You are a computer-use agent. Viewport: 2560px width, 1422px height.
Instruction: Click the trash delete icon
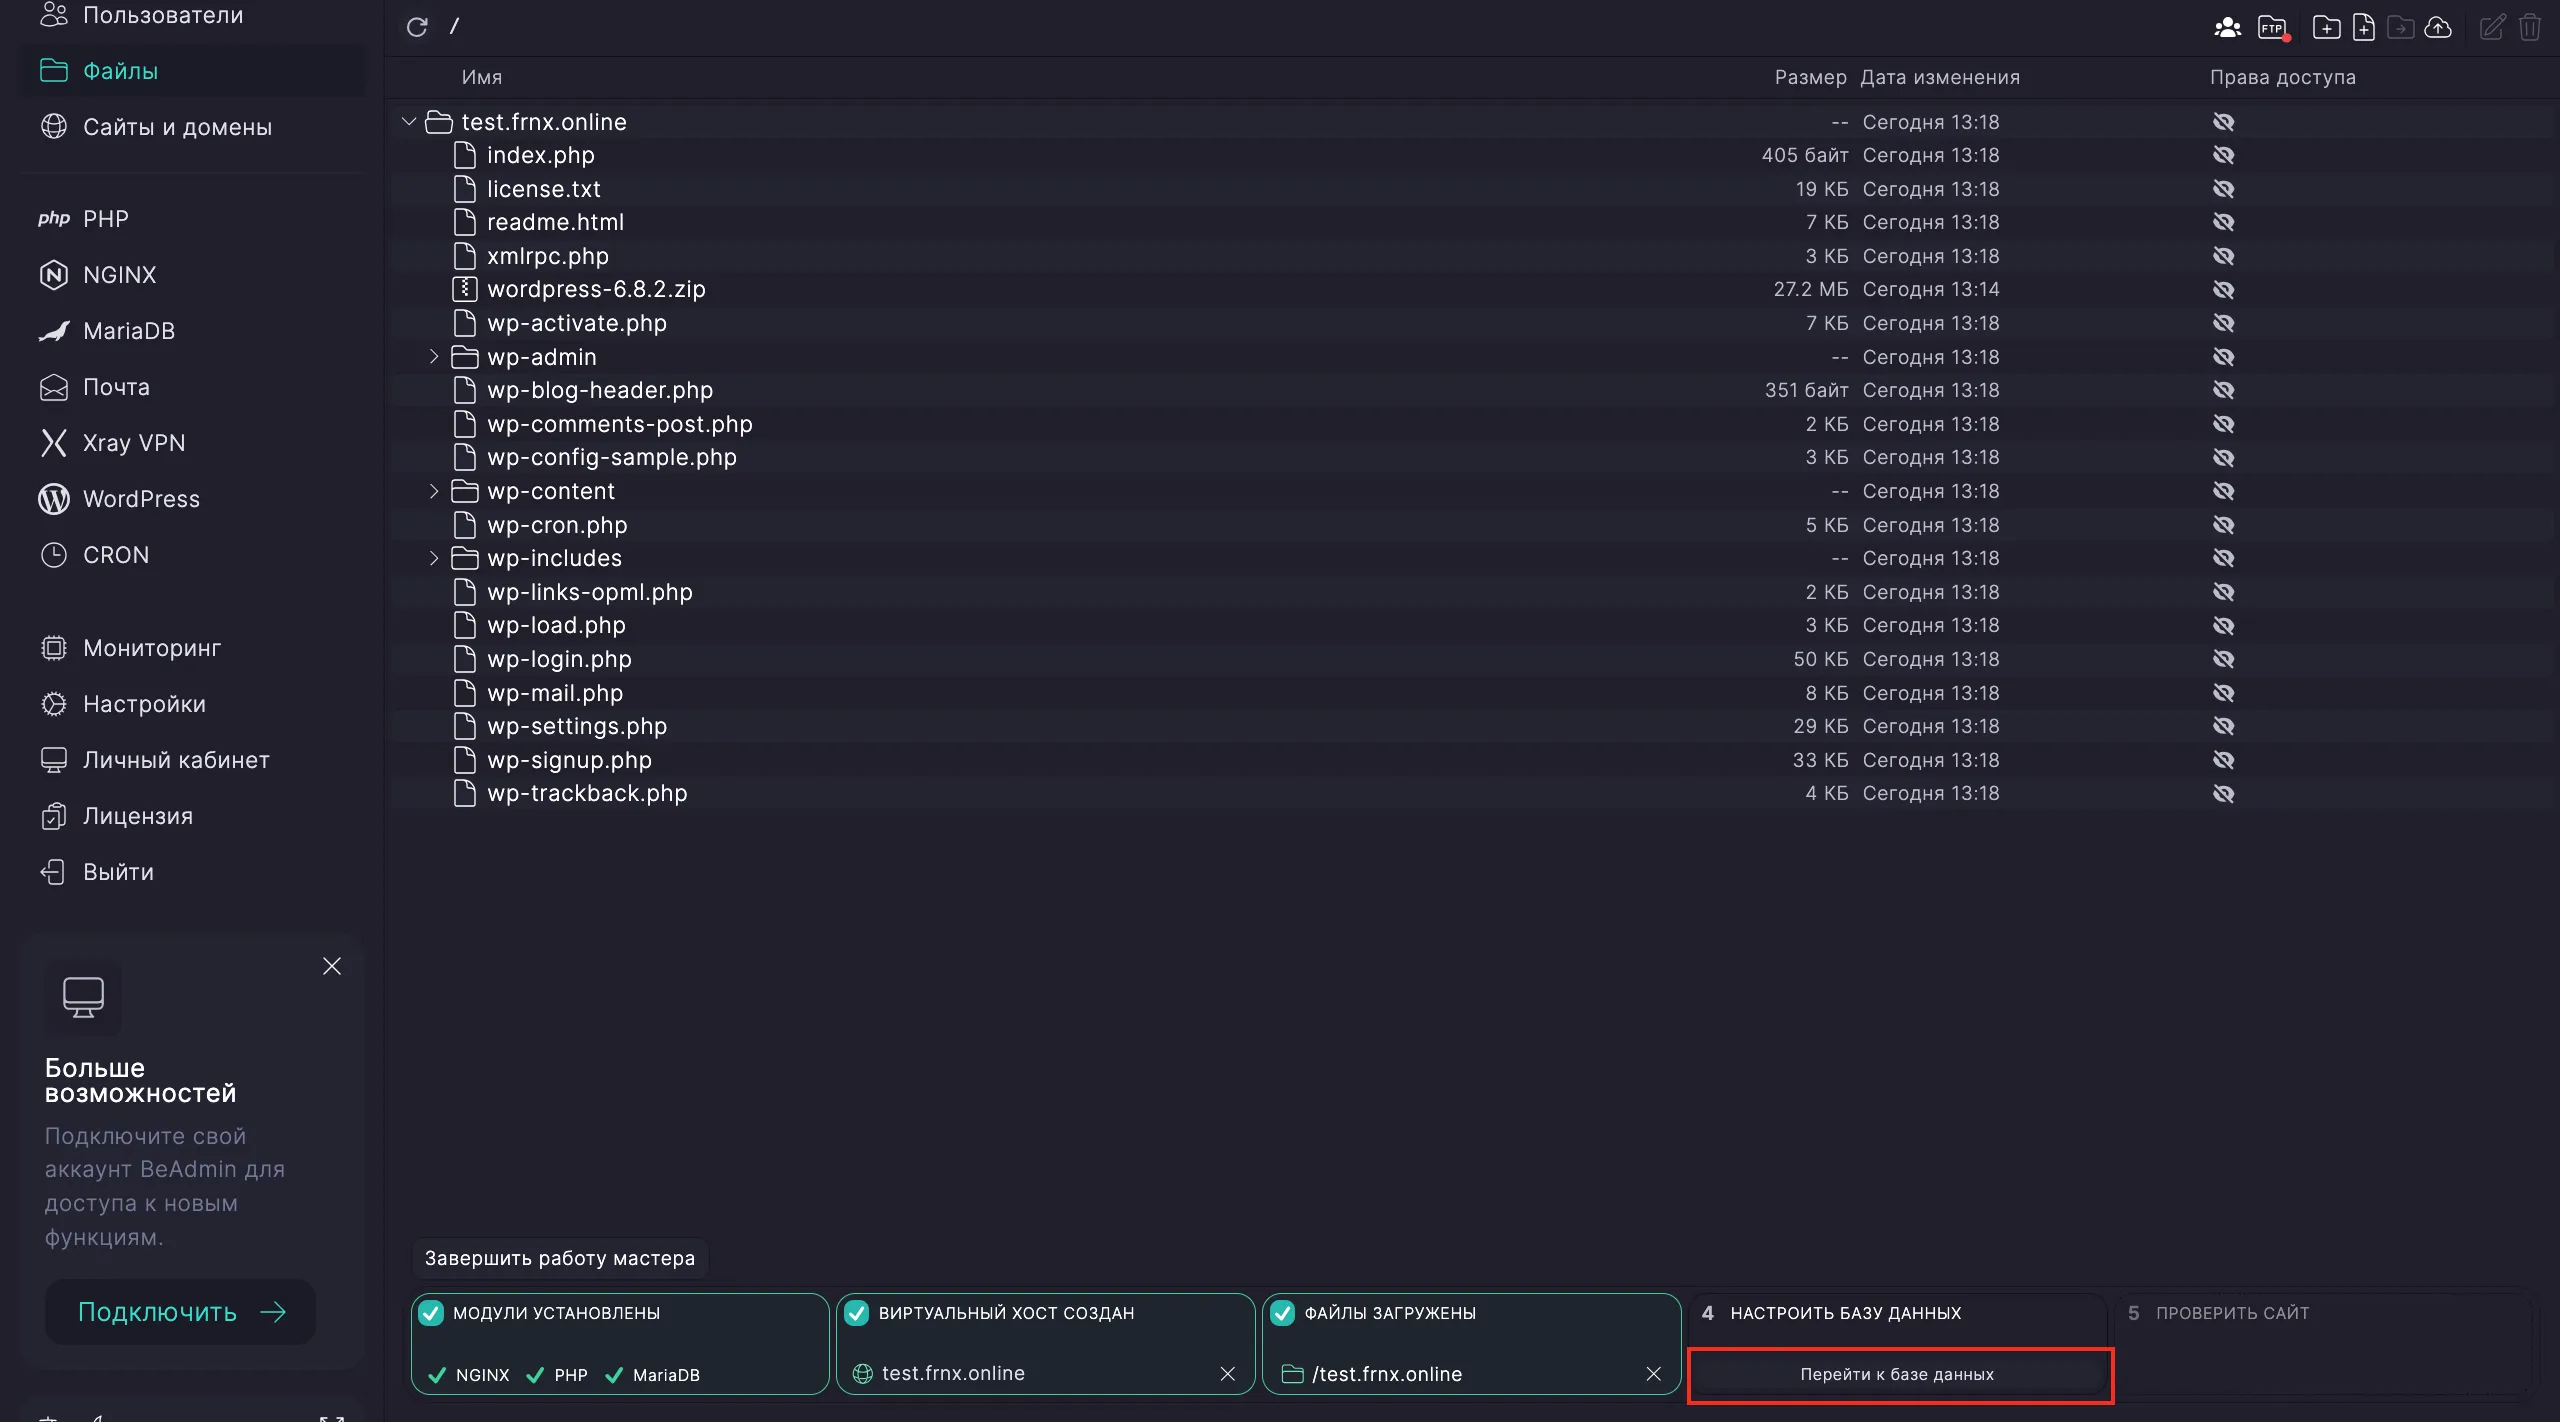2530,27
